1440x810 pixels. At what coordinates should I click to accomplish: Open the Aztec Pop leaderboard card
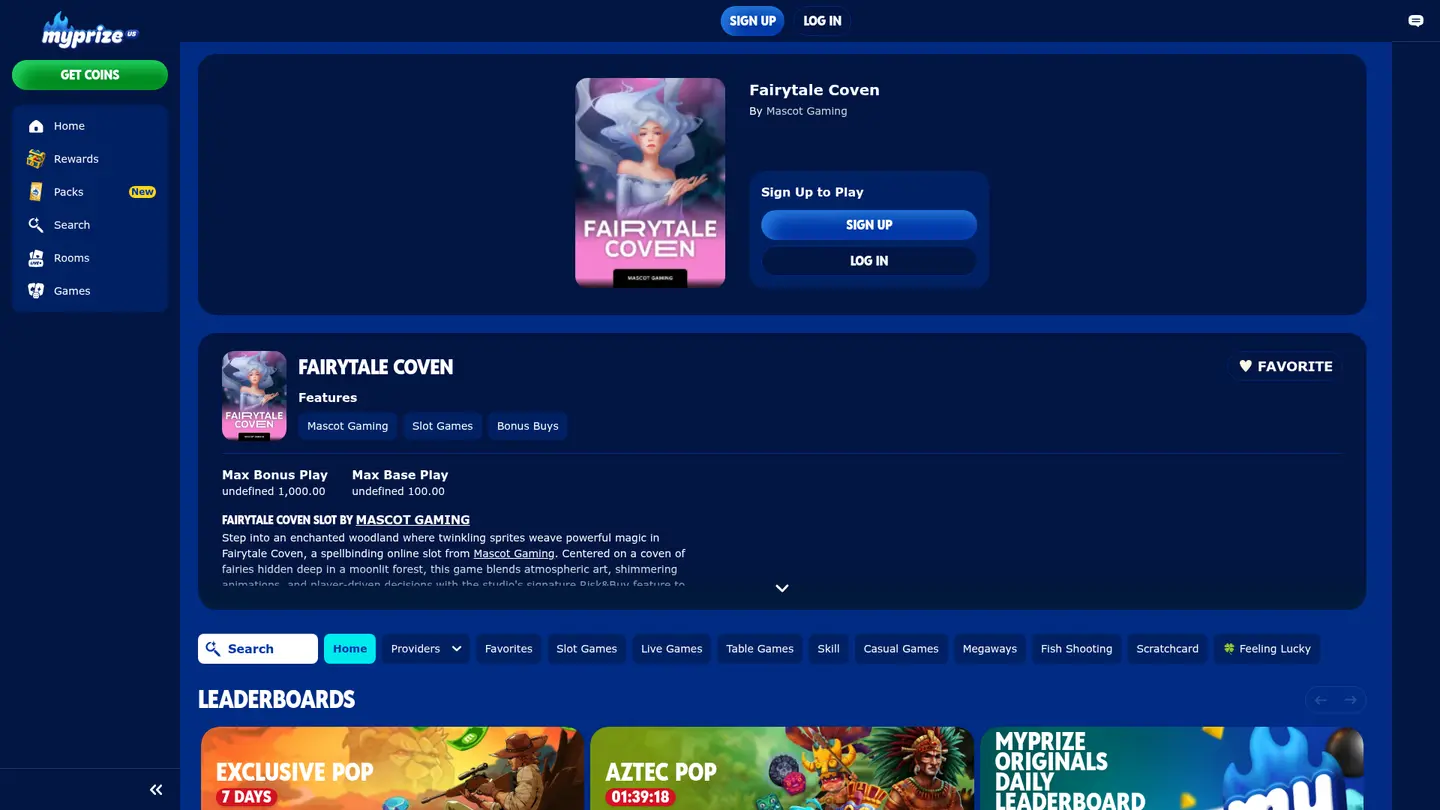pyautogui.click(x=782, y=768)
